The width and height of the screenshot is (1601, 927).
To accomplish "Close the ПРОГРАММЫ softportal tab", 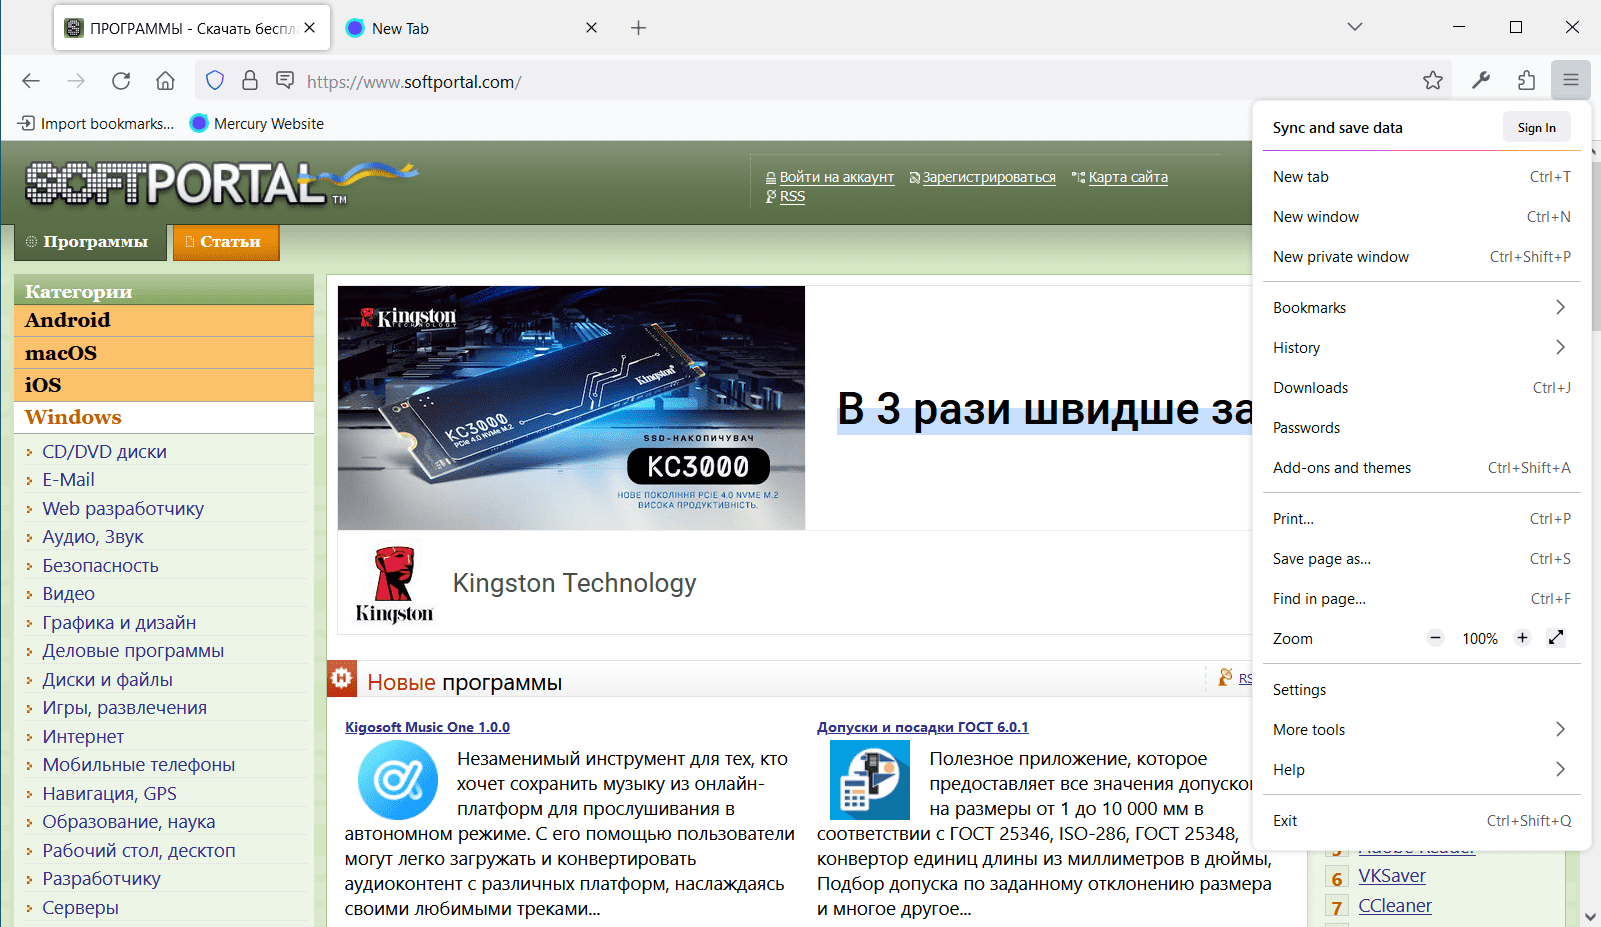I will 310,28.
